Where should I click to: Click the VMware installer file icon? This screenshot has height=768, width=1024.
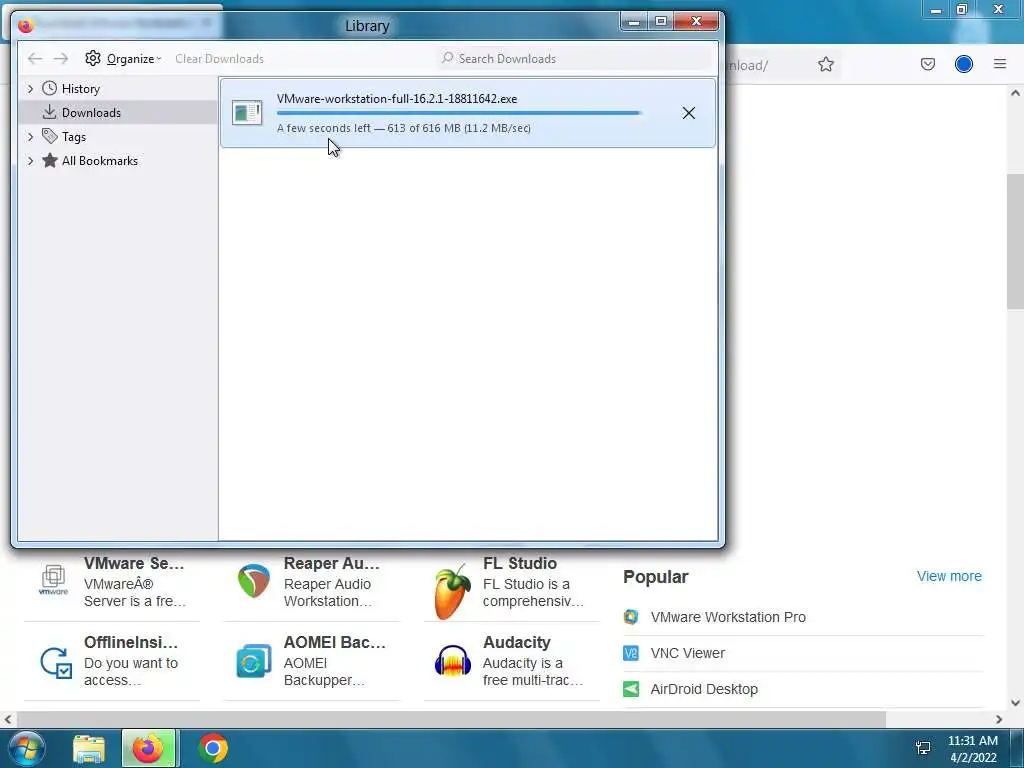click(x=247, y=113)
